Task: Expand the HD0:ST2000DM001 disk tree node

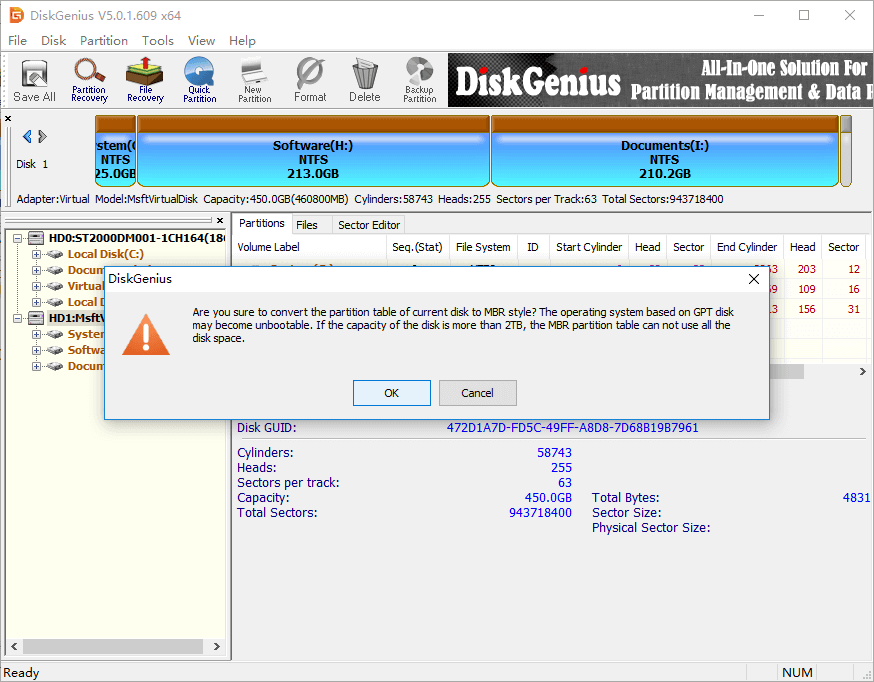Action: click(x=19, y=238)
